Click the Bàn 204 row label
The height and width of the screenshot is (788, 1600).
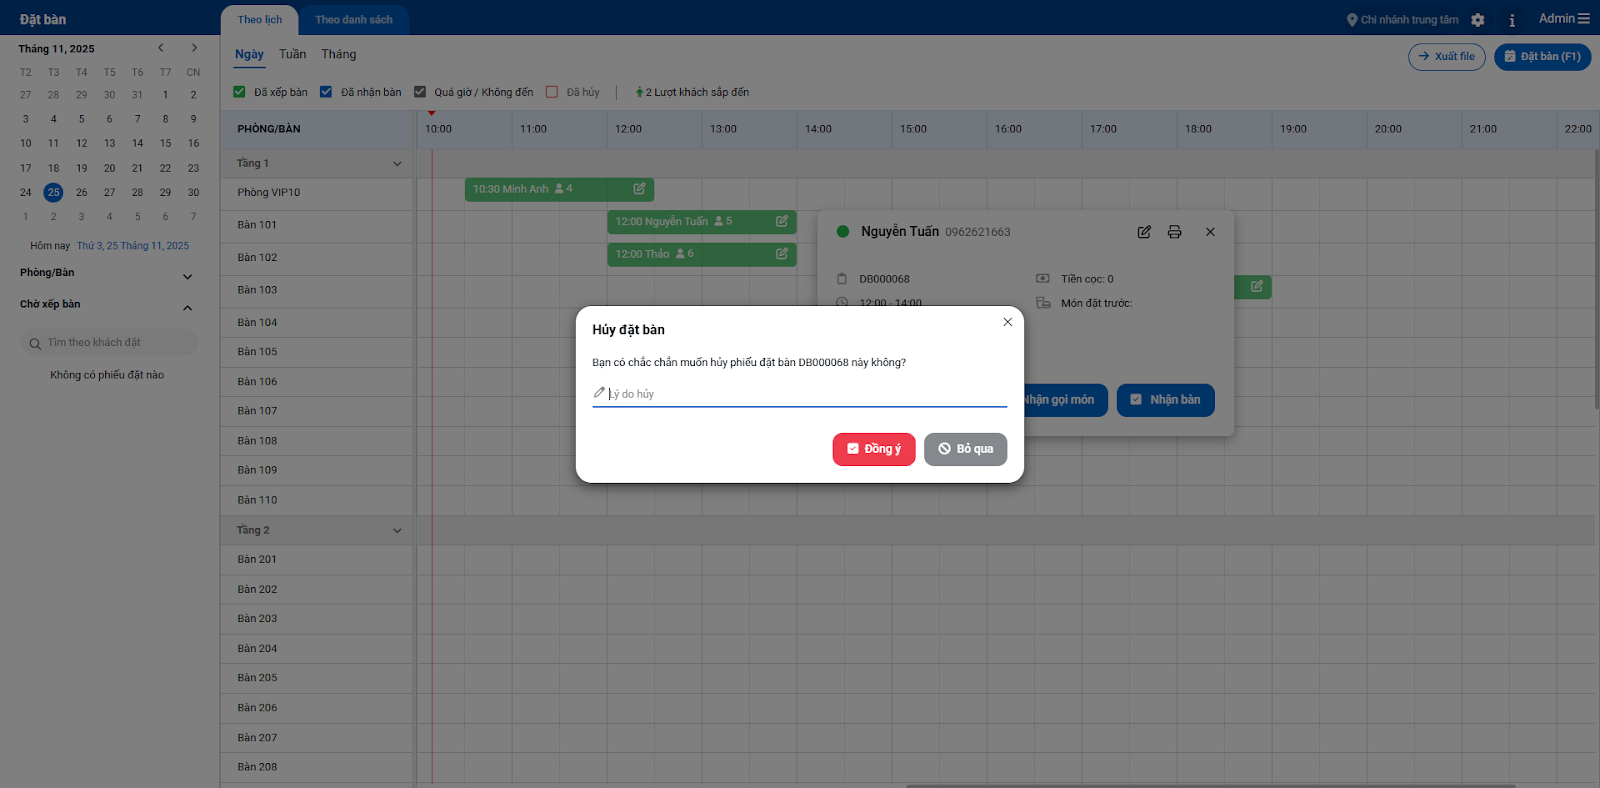point(257,649)
